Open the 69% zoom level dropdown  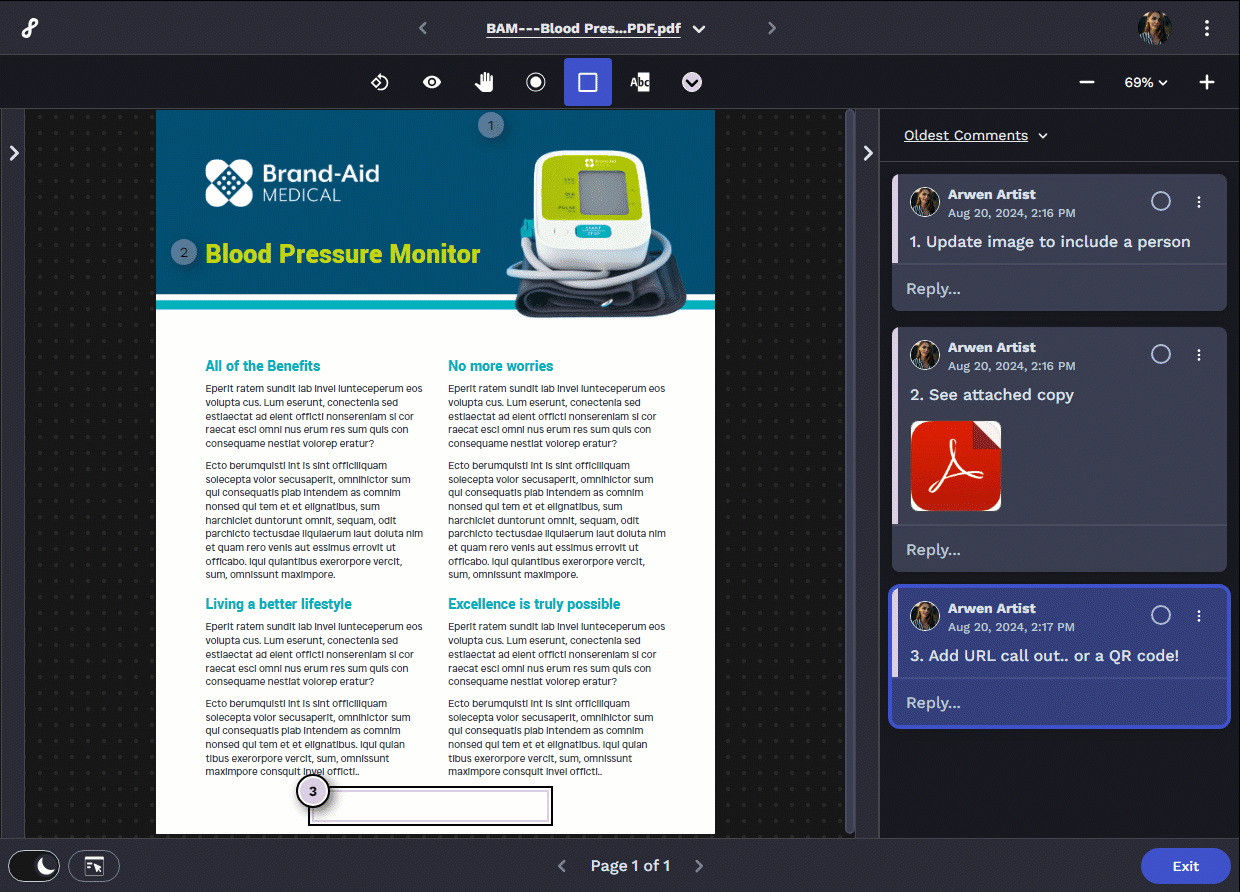pos(1146,82)
